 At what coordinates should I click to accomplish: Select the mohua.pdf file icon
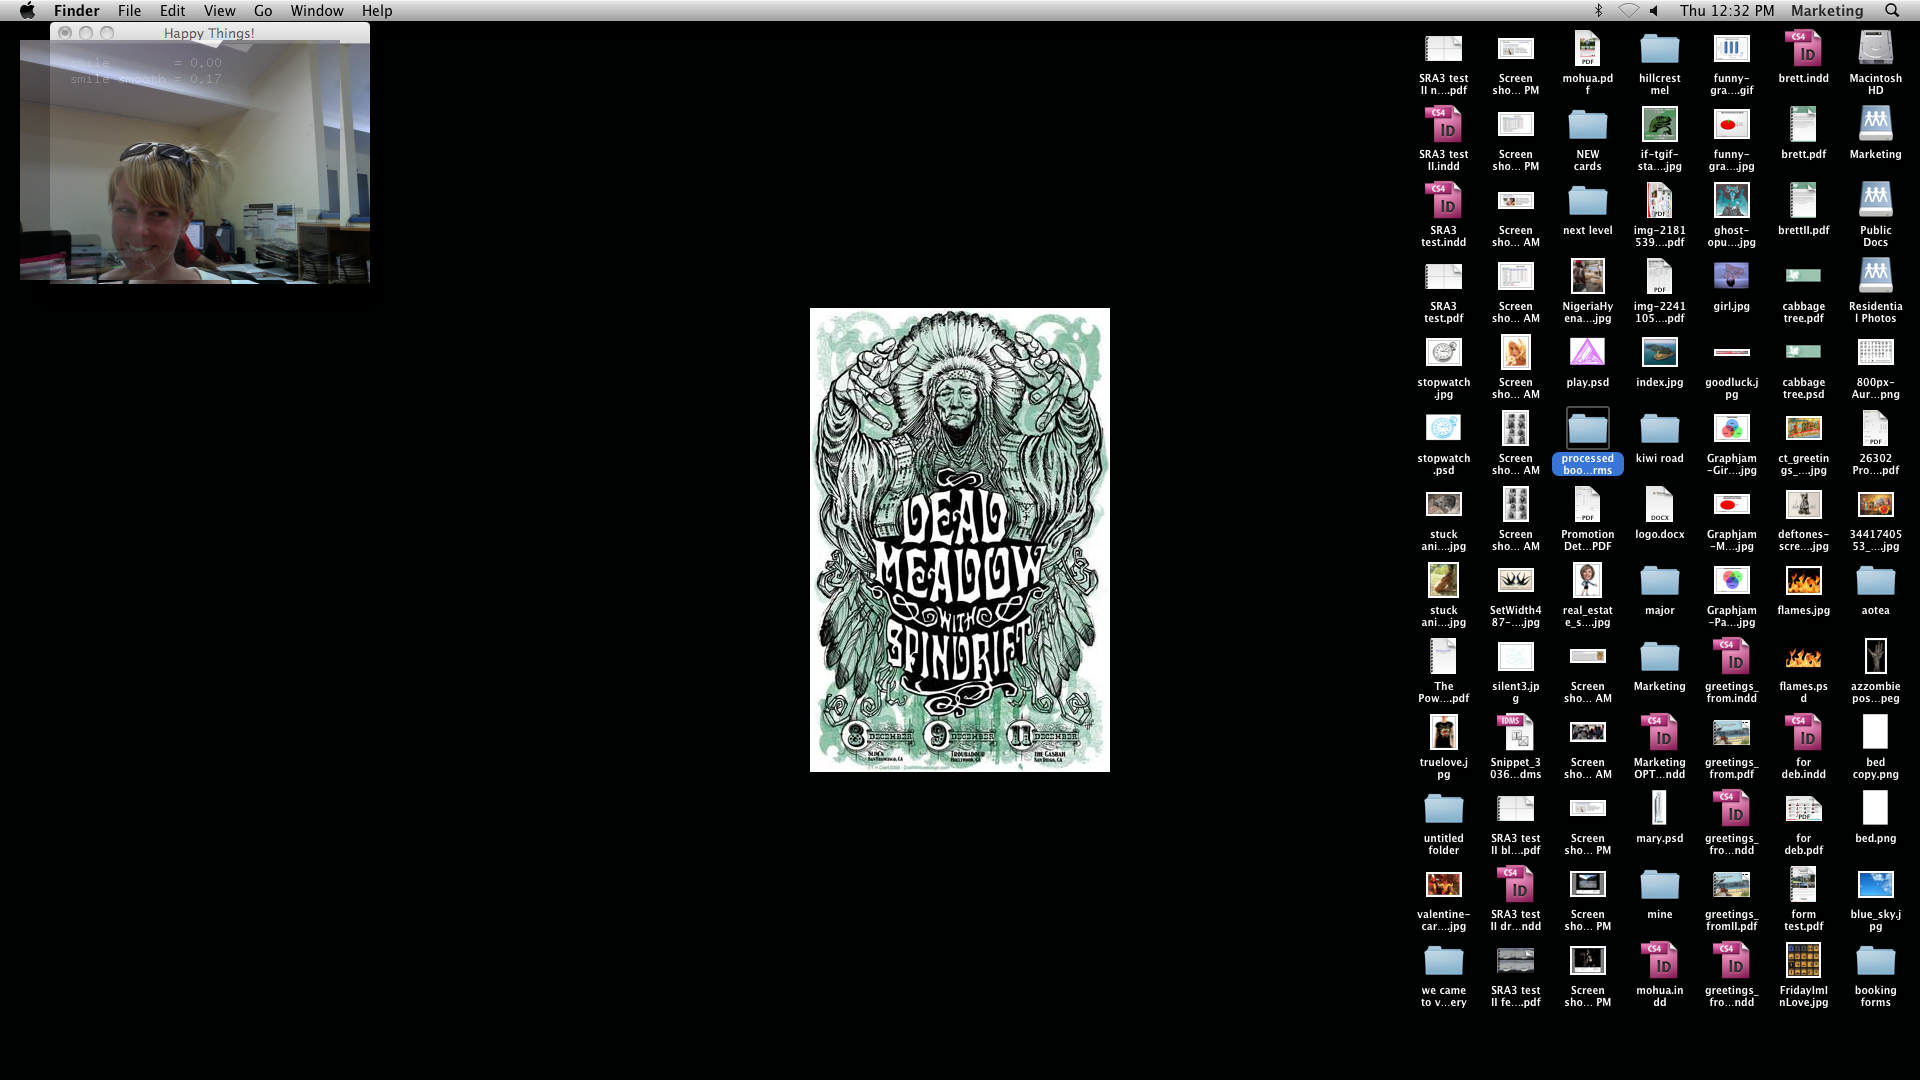(x=1587, y=49)
